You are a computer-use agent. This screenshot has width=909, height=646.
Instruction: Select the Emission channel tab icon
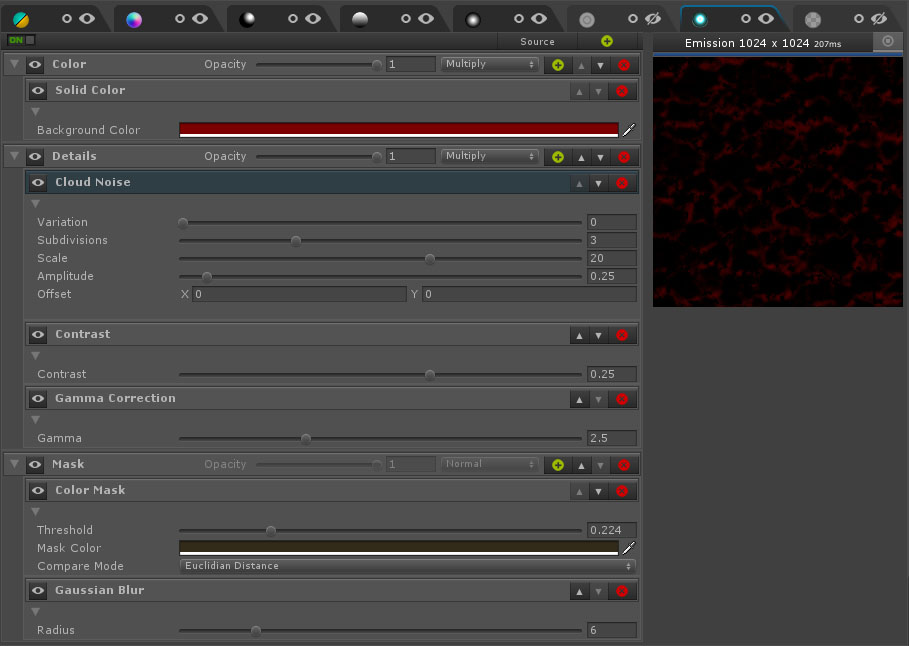pyautogui.click(x=700, y=19)
